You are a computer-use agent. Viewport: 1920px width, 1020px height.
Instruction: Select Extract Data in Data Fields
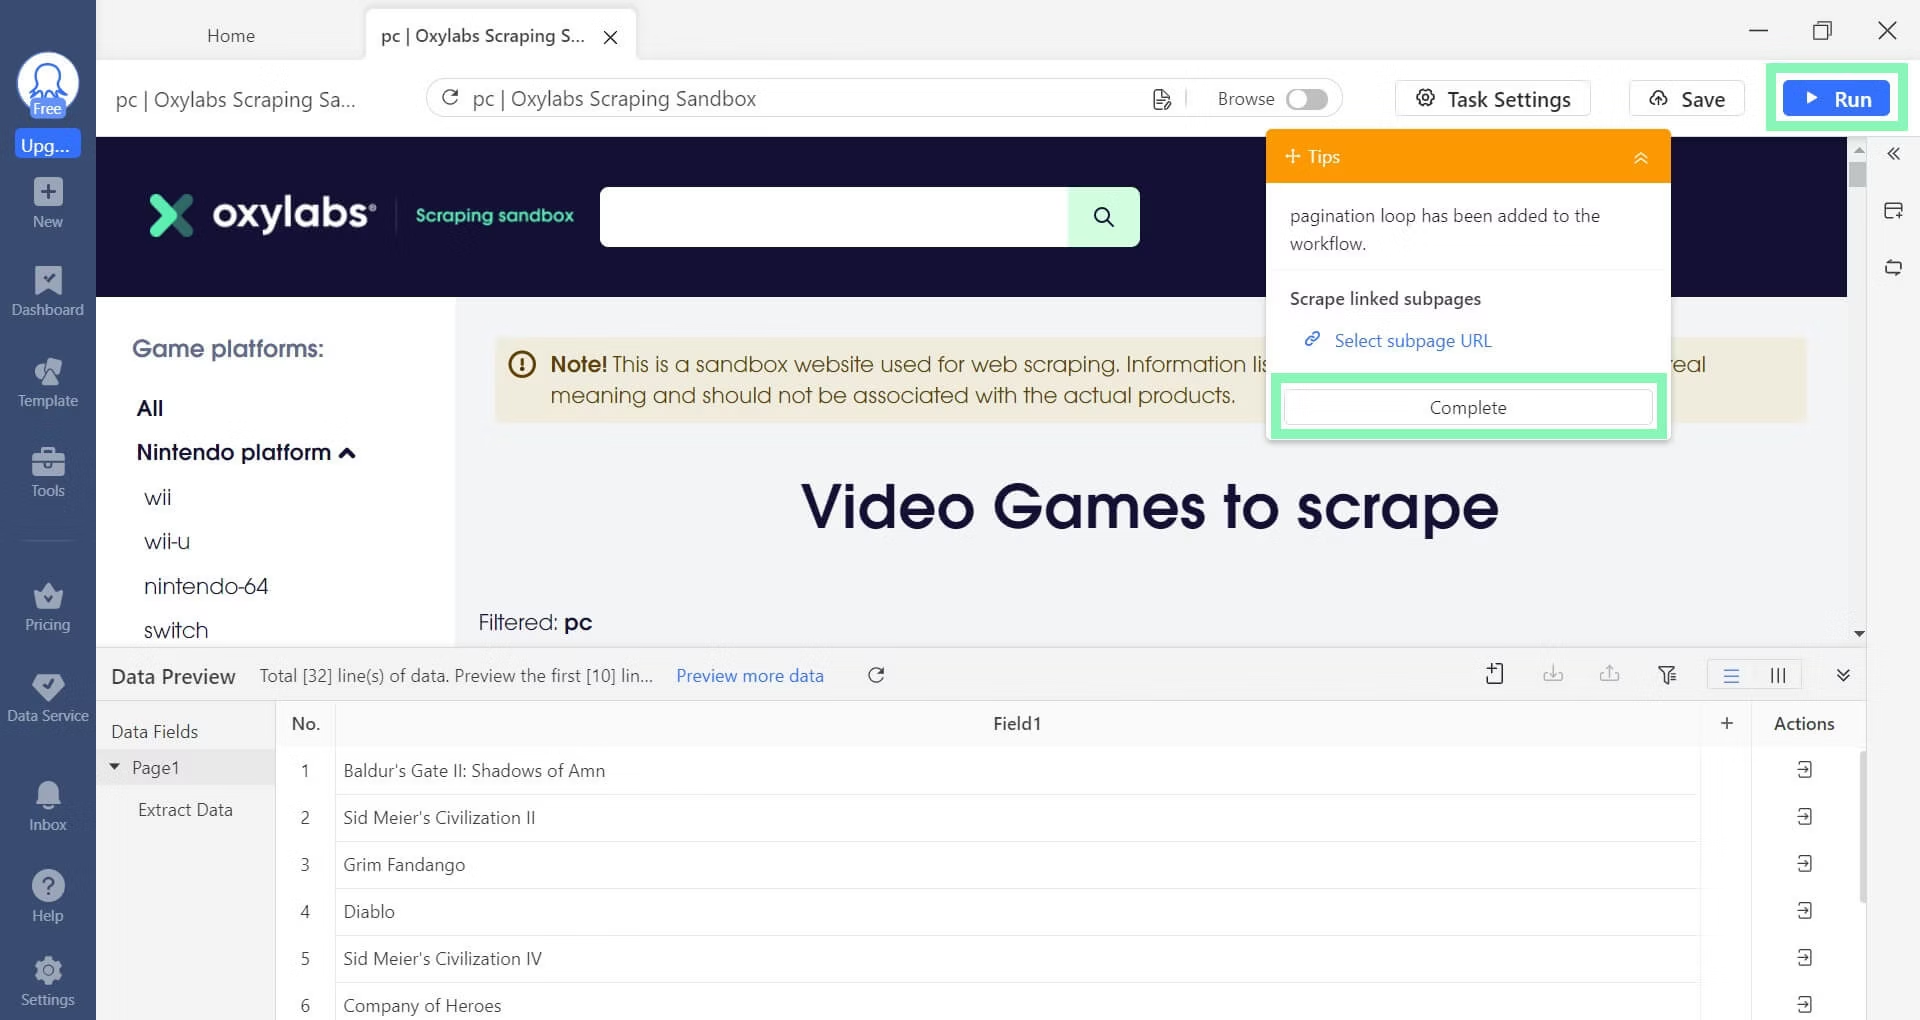[185, 810]
